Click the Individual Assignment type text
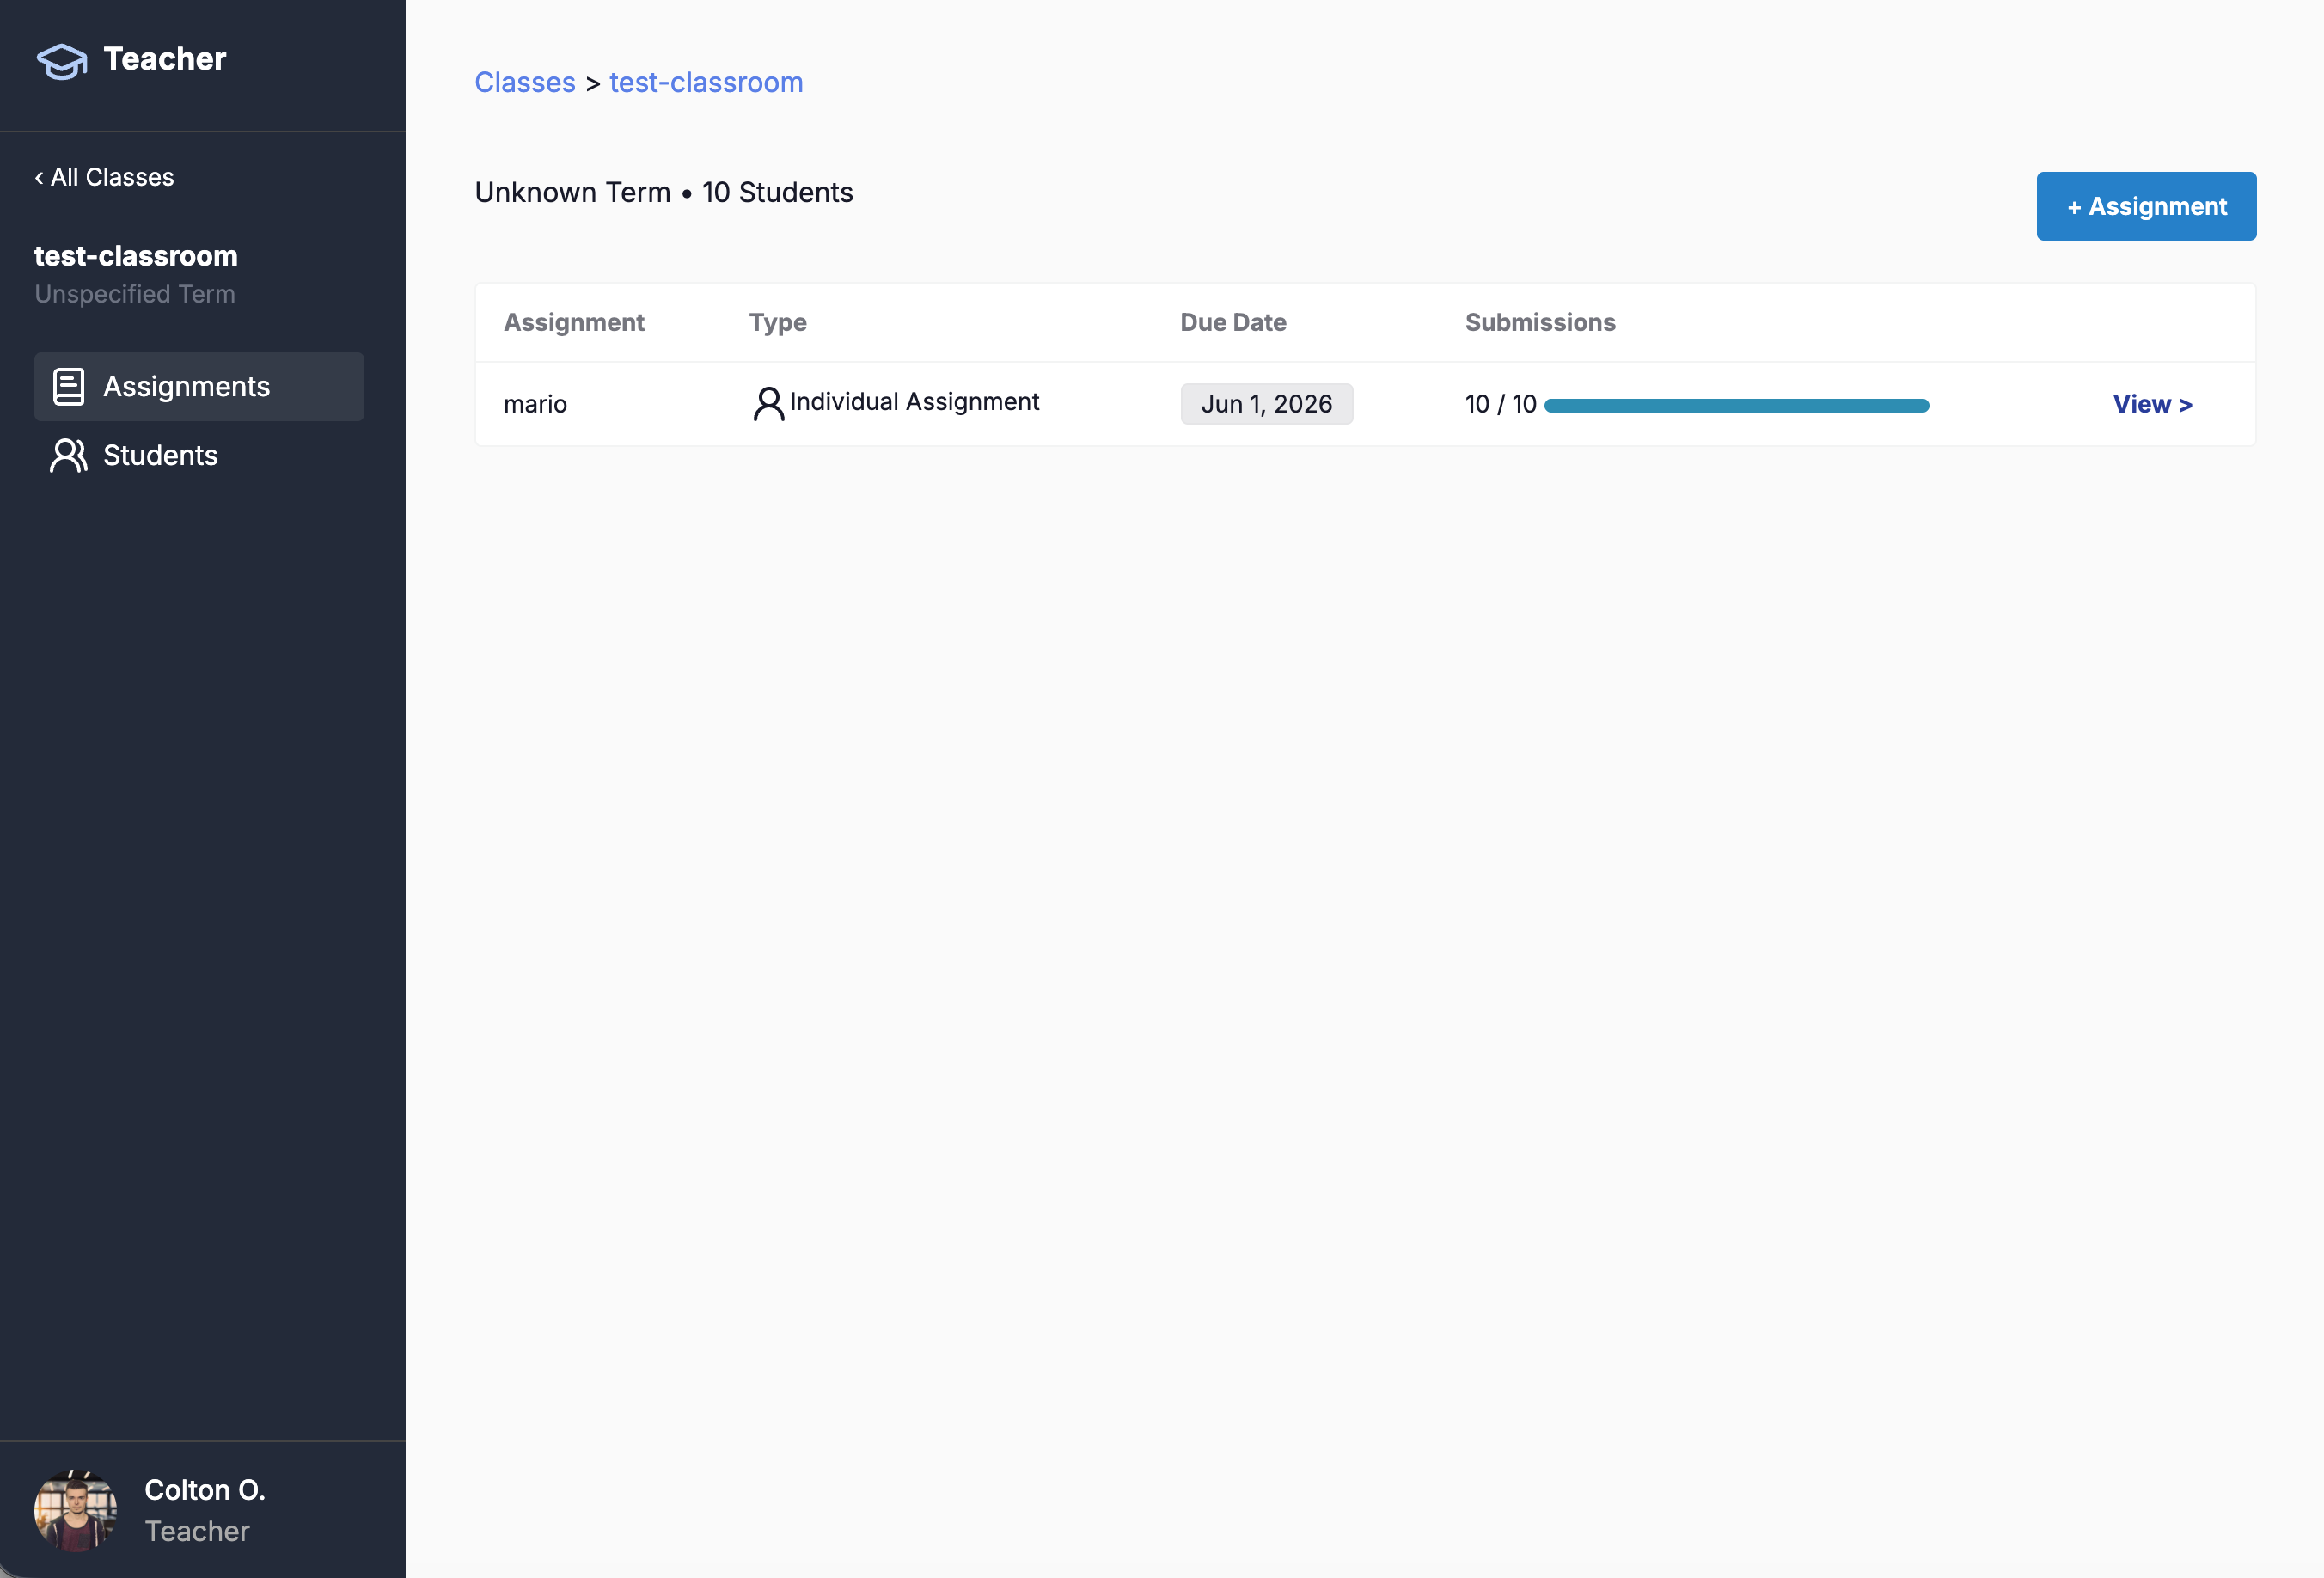The height and width of the screenshot is (1578, 2324). click(914, 402)
